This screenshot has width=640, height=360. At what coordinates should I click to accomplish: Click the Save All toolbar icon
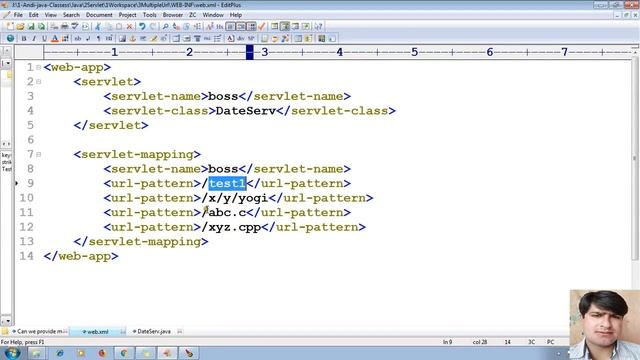point(41,26)
